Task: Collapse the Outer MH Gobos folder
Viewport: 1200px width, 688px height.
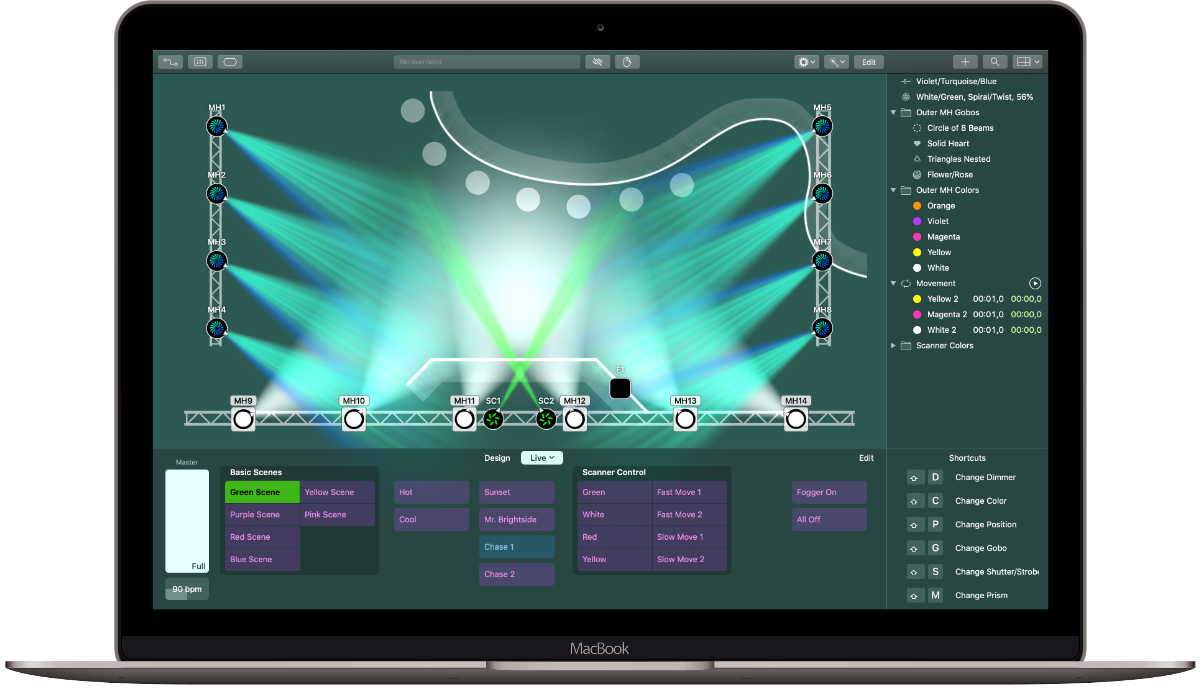Action: click(894, 113)
